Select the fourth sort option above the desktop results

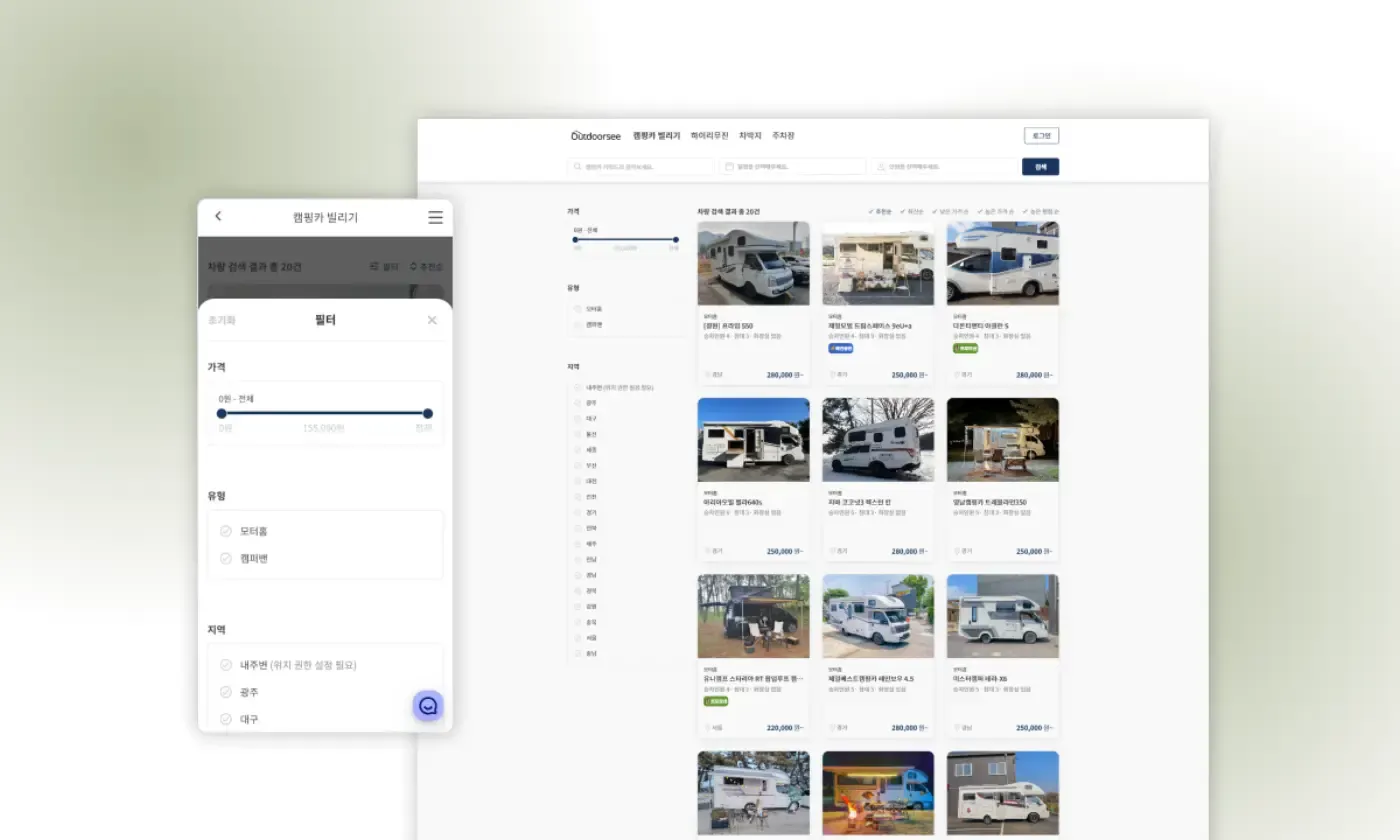[995, 212]
